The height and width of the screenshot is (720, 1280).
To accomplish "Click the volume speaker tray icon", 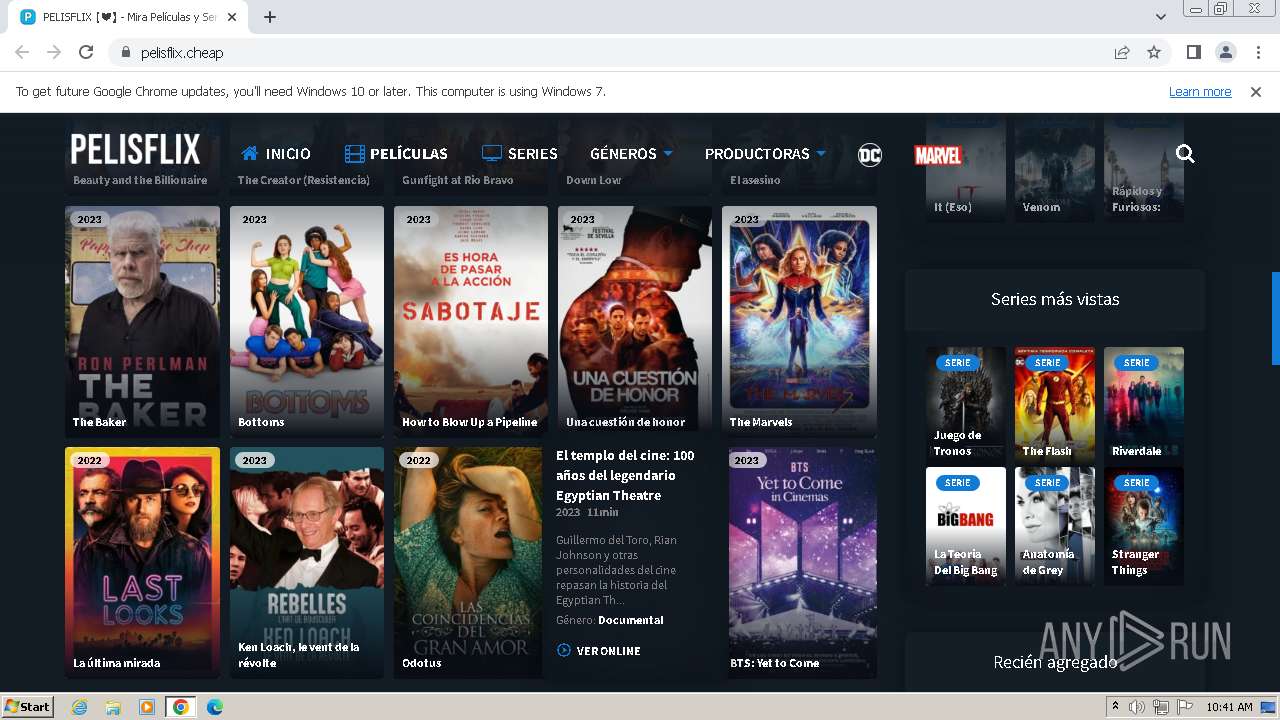I will [x=1137, y=707].
